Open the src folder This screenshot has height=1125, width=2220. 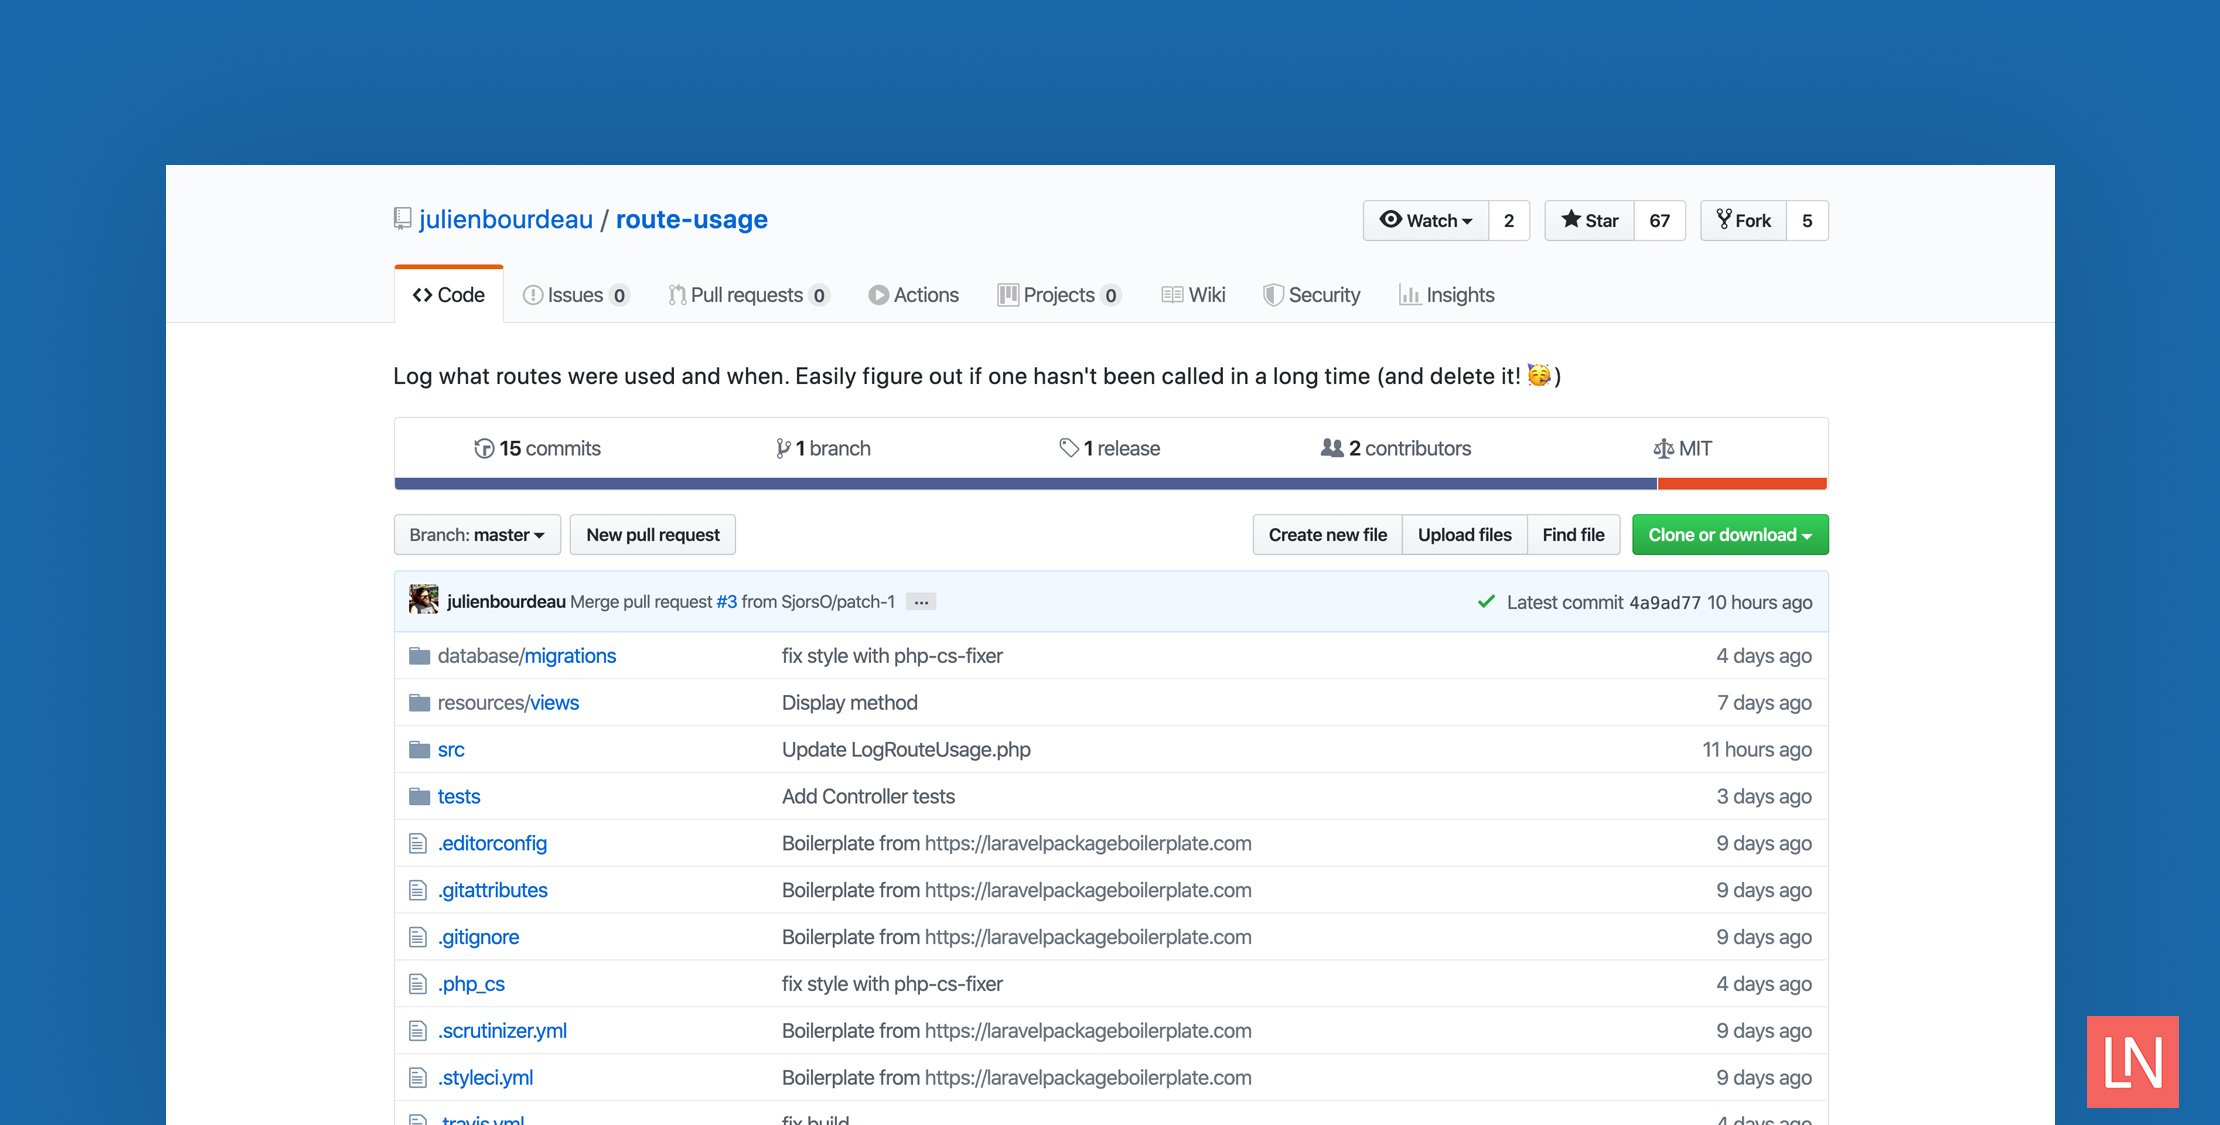point(450,748)
